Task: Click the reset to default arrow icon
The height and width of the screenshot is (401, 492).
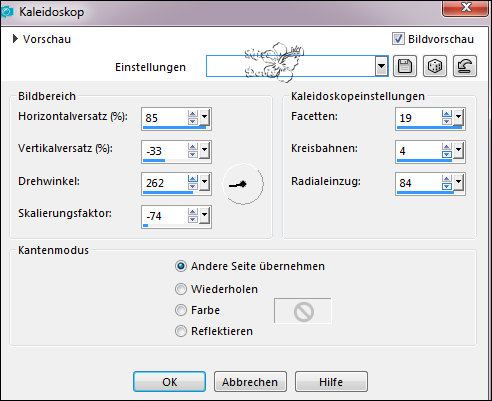Action: coord(465,66)
